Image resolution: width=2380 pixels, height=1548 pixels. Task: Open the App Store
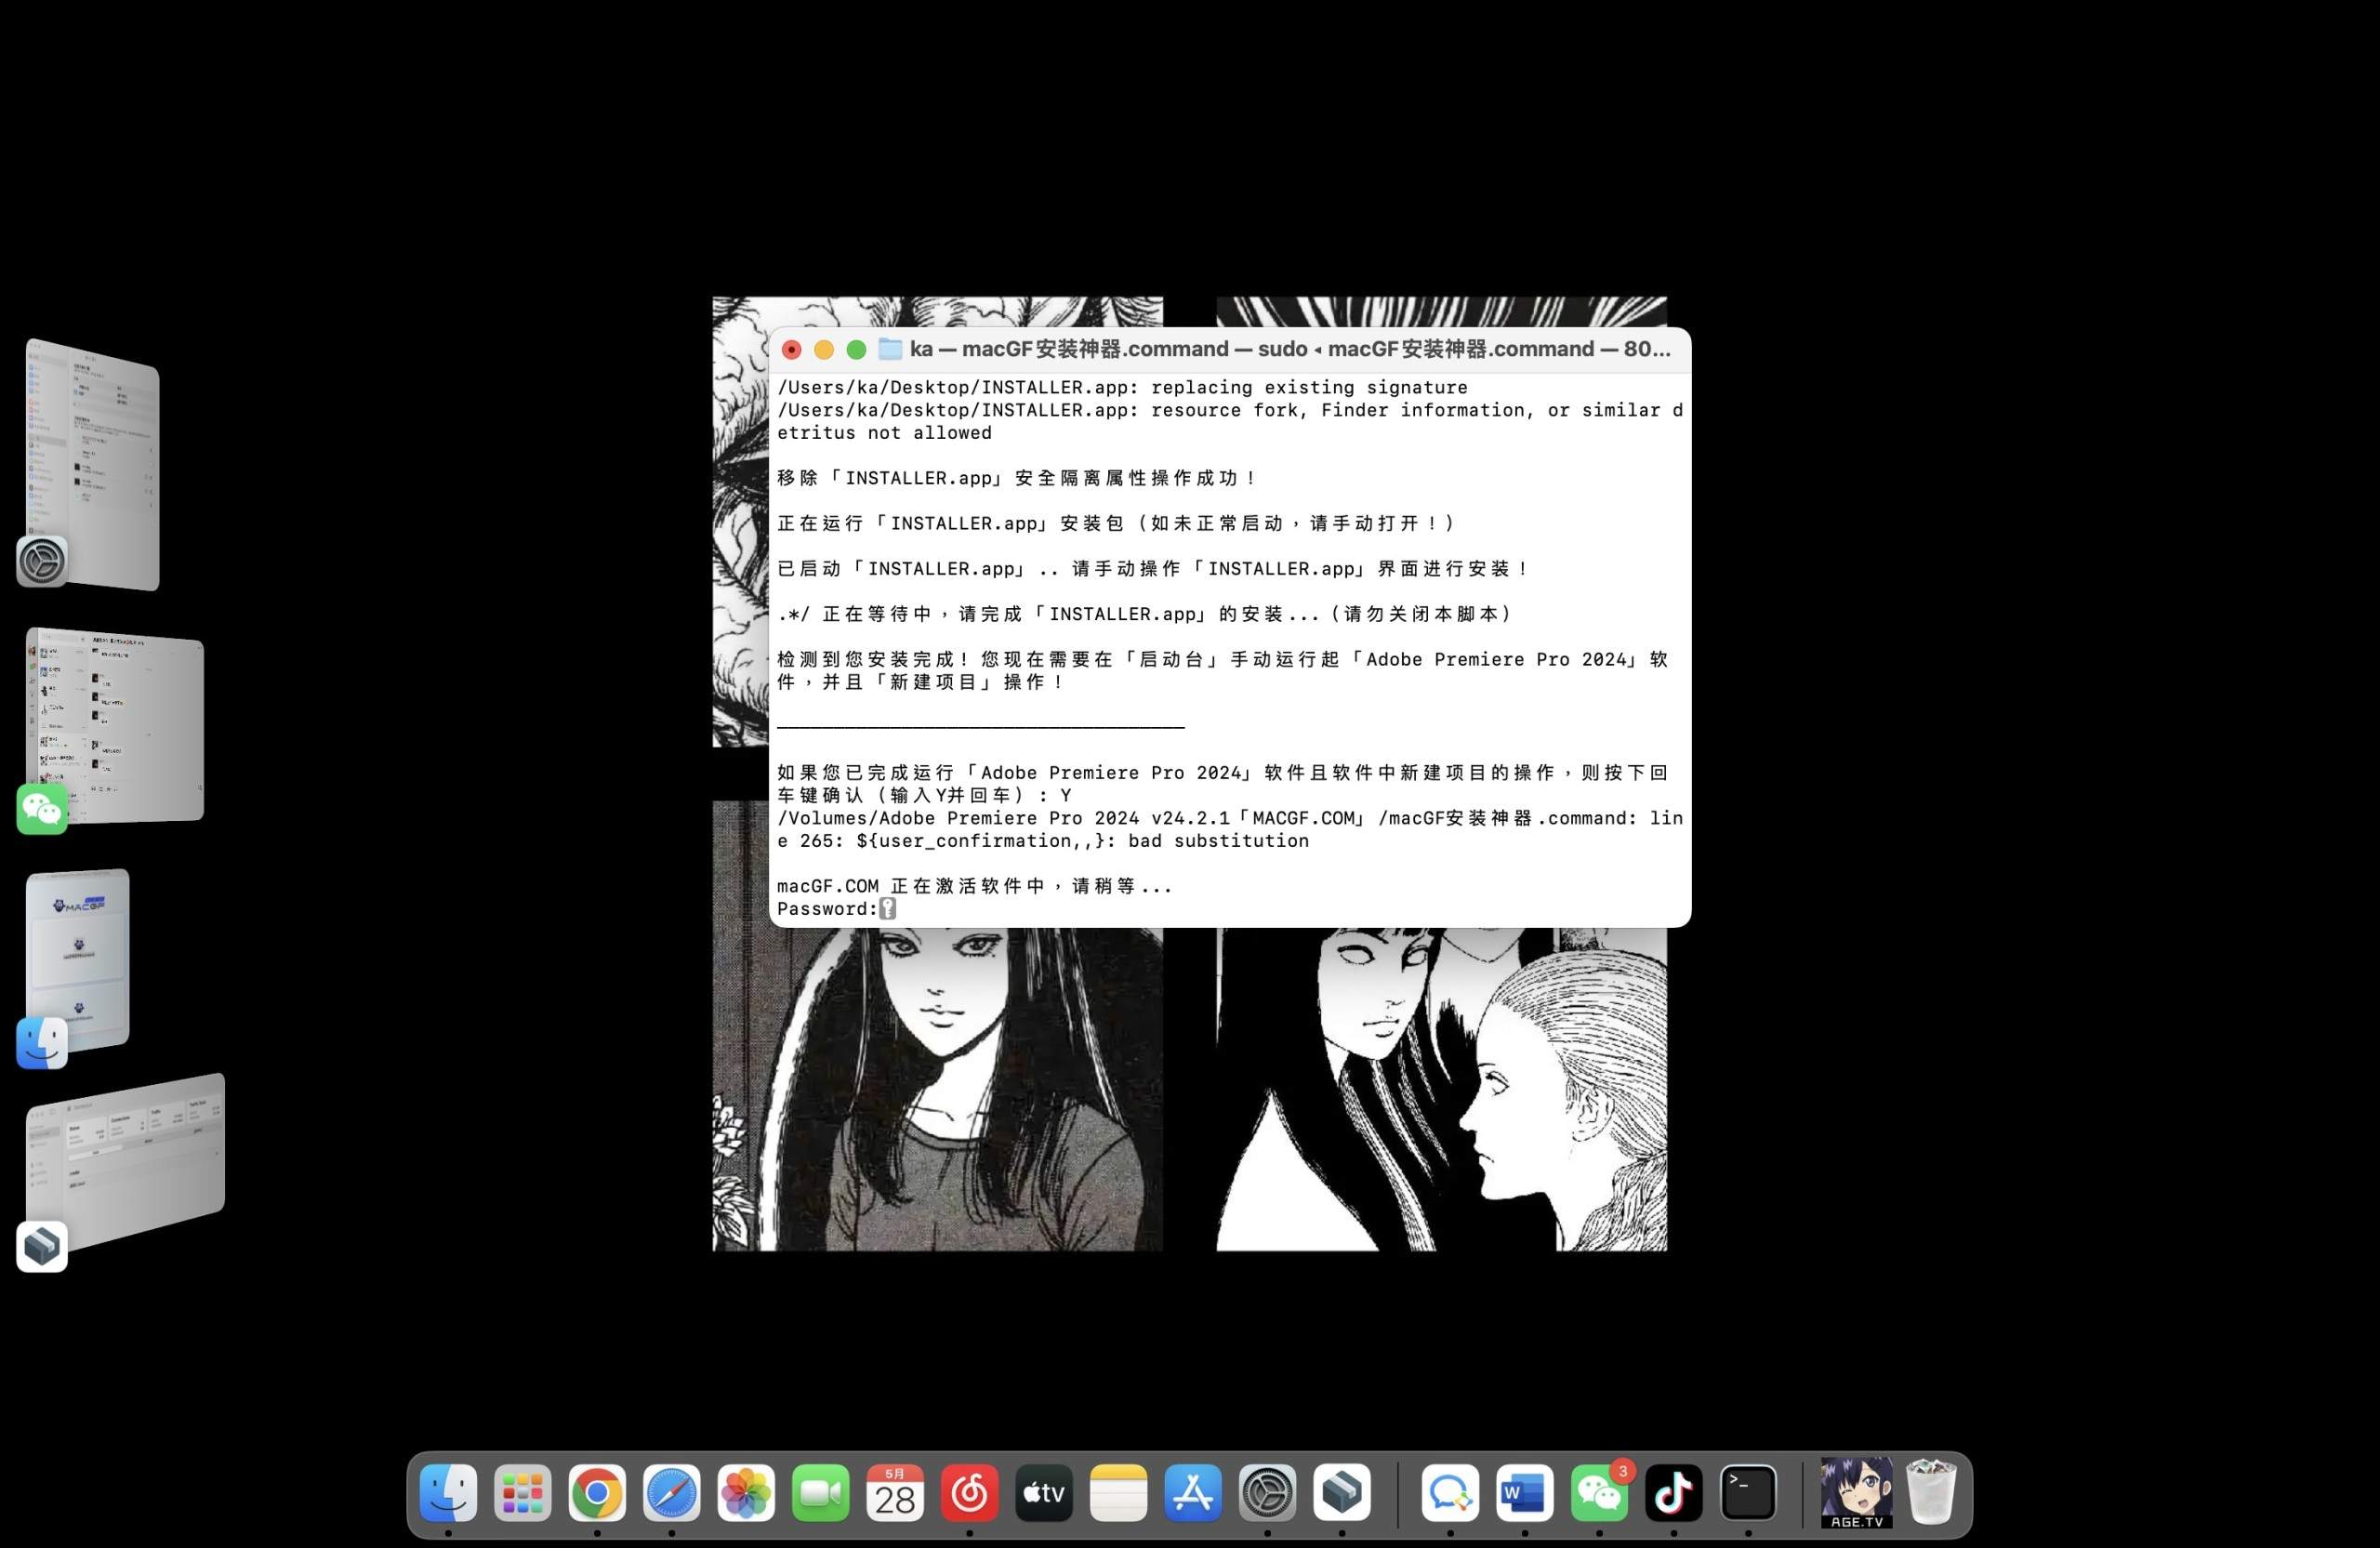(1192, 1494)
